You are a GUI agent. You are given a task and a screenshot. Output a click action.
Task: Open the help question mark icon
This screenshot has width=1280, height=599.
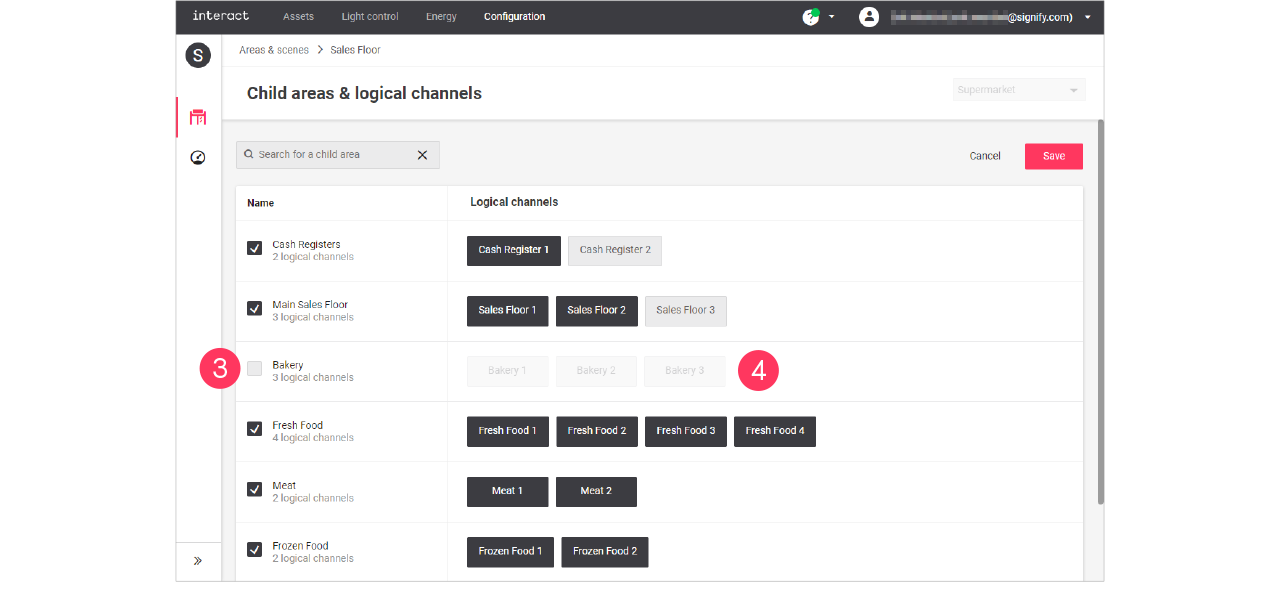click(810, 17)
